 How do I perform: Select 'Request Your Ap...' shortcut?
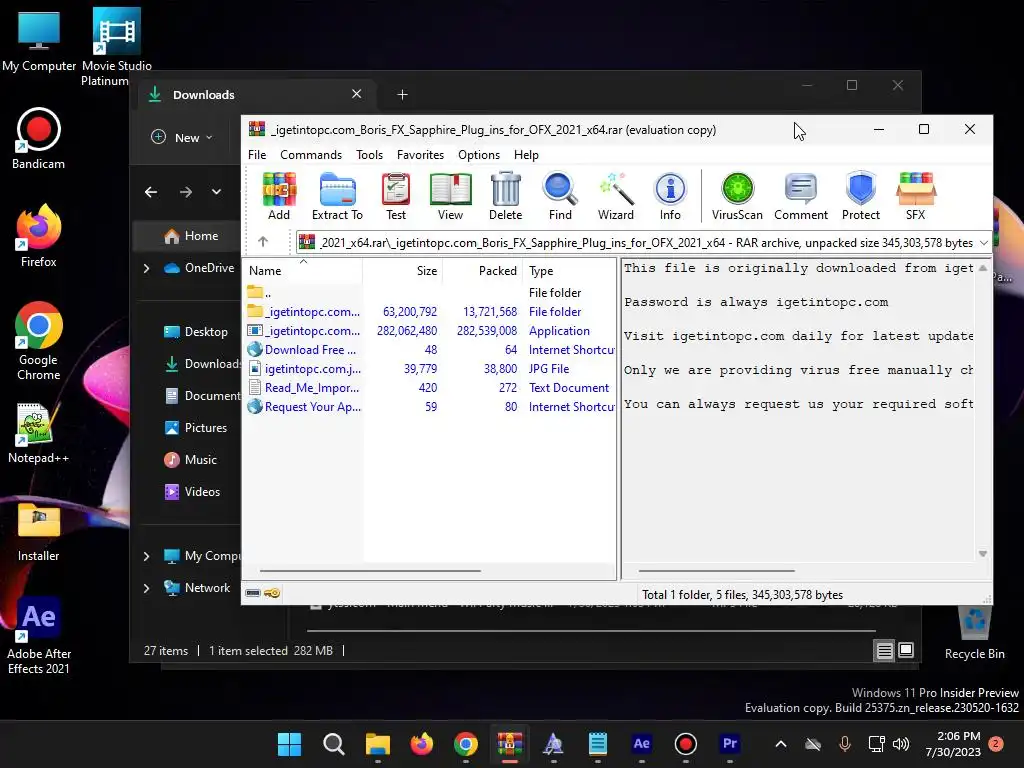[430, 406]
